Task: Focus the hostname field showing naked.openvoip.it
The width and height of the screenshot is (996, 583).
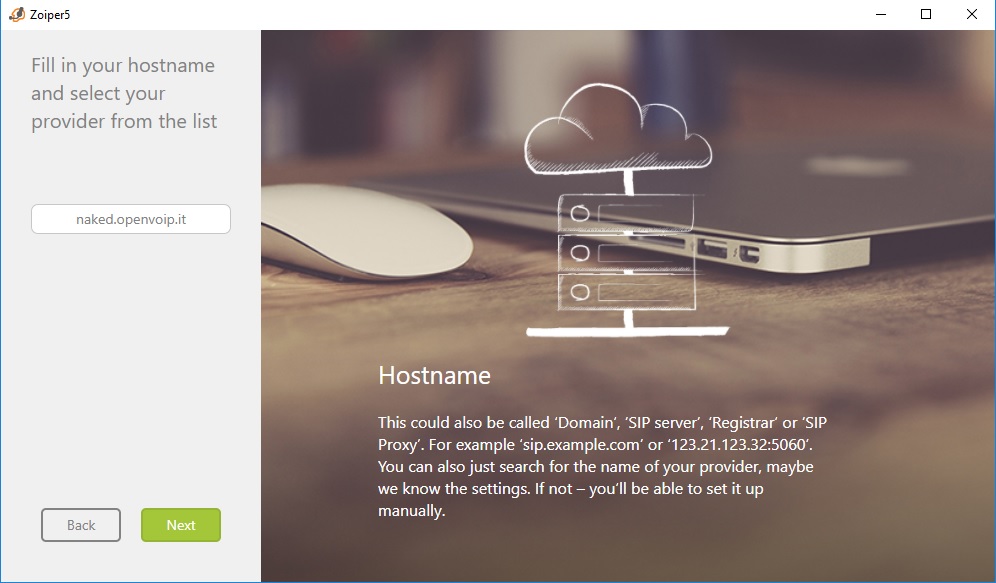Action: point(131,219)
